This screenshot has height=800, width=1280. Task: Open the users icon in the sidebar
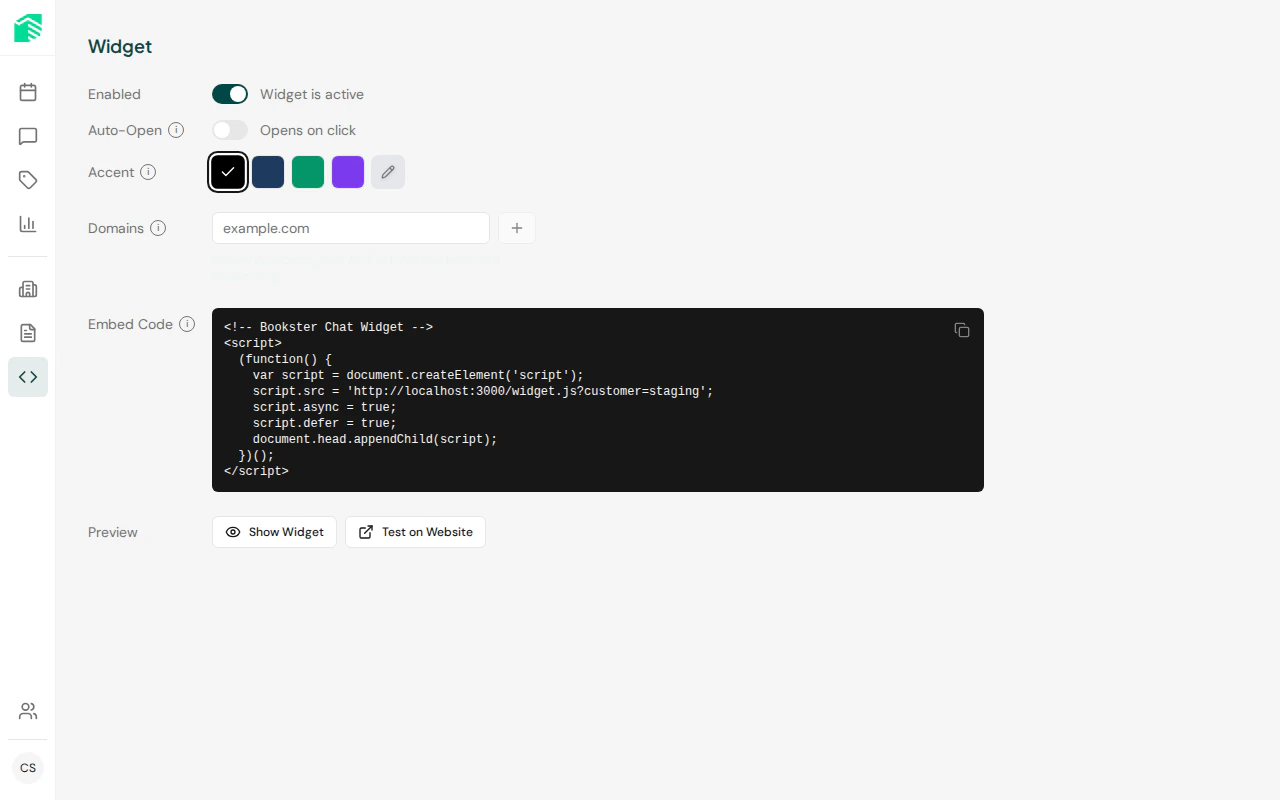tap(28, 711)
